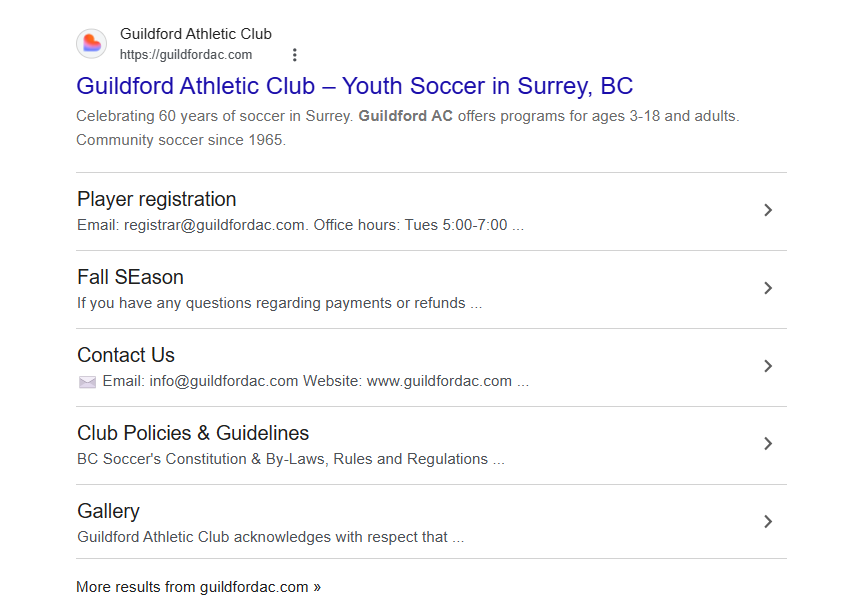The height and width of the screenshot is (605, 863).
Task: Click More results from guildfordac.com
Action: point(198,587)
